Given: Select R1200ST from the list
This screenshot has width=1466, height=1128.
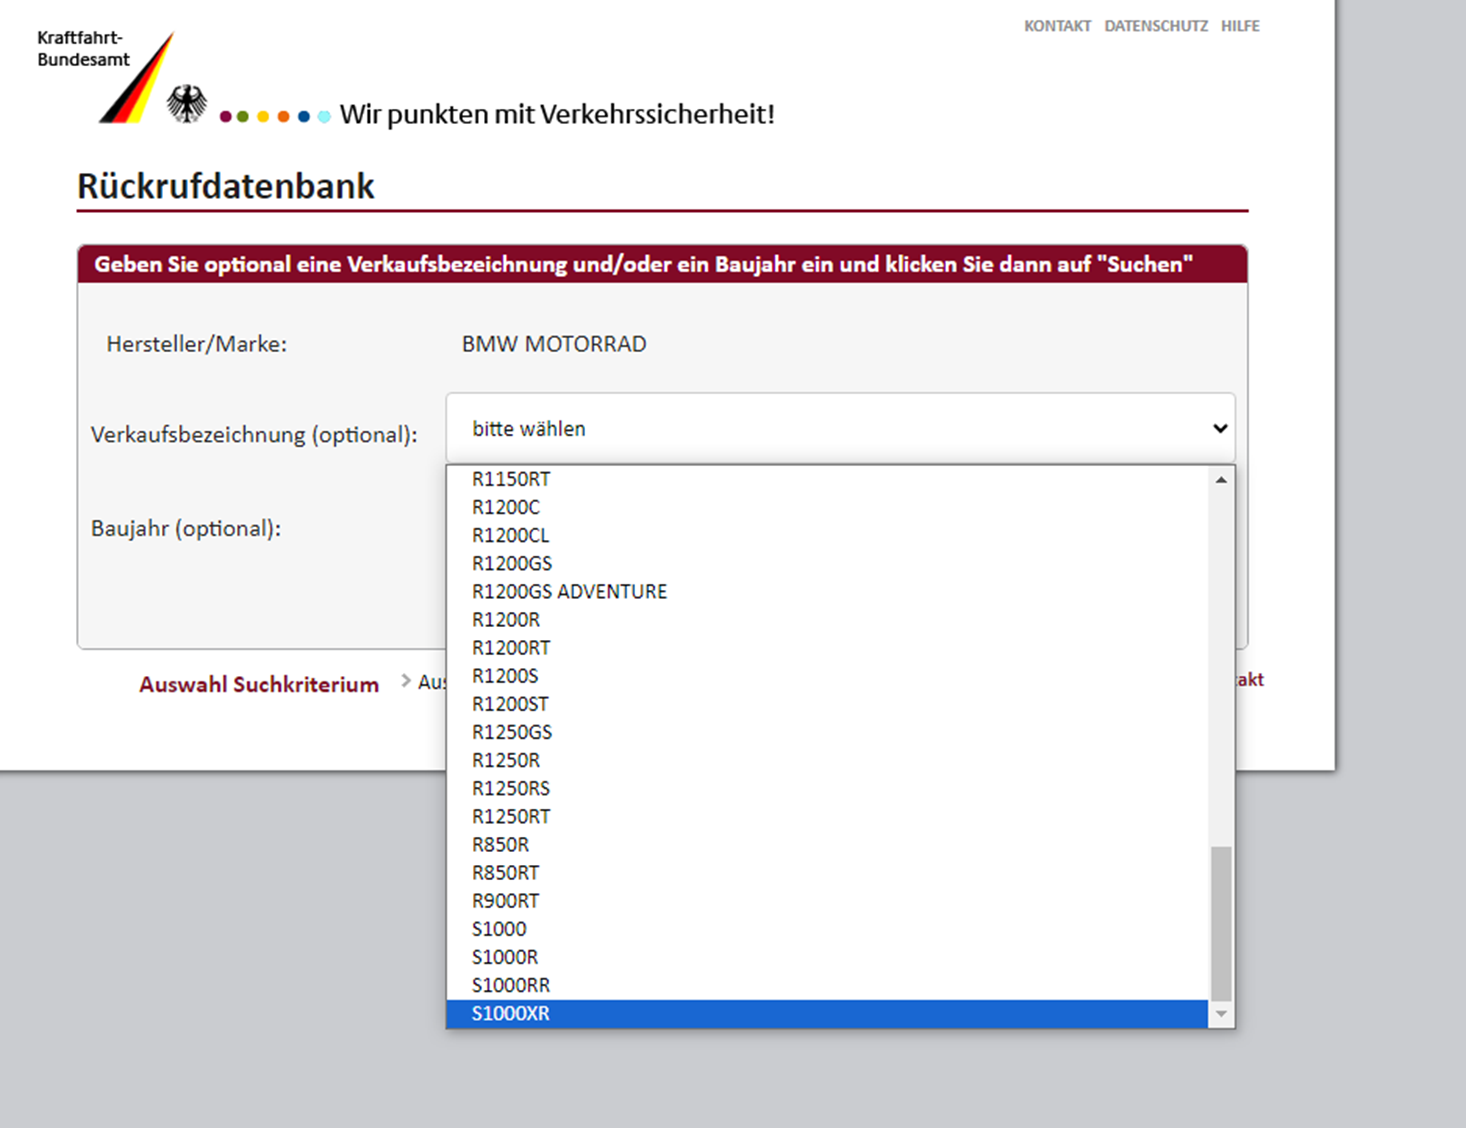Looking at the screenshot, I should [827, 703].
